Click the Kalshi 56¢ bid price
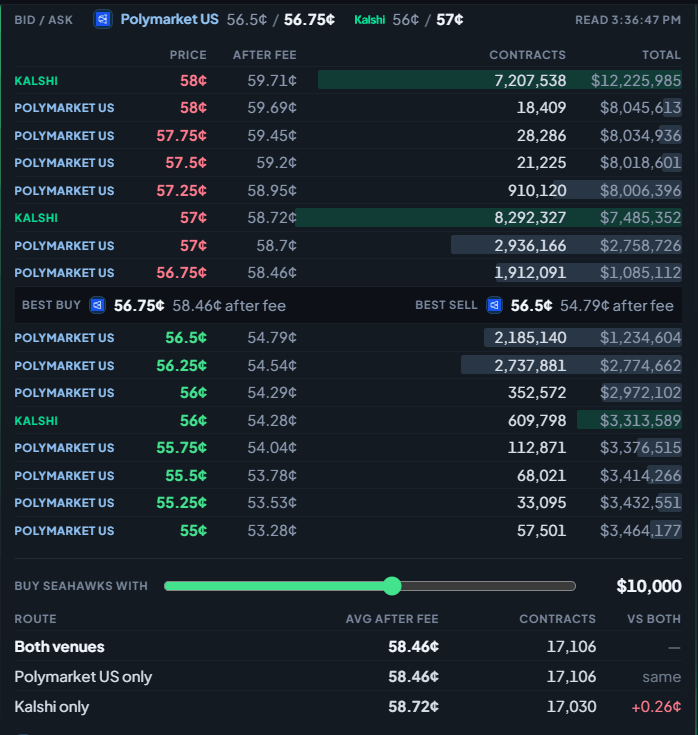698x735 pixels. click(193, 420)
